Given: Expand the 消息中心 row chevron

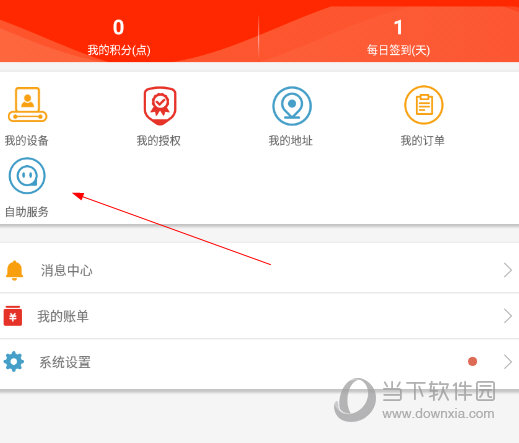Looking at the screenshot, I should (508, 270).
